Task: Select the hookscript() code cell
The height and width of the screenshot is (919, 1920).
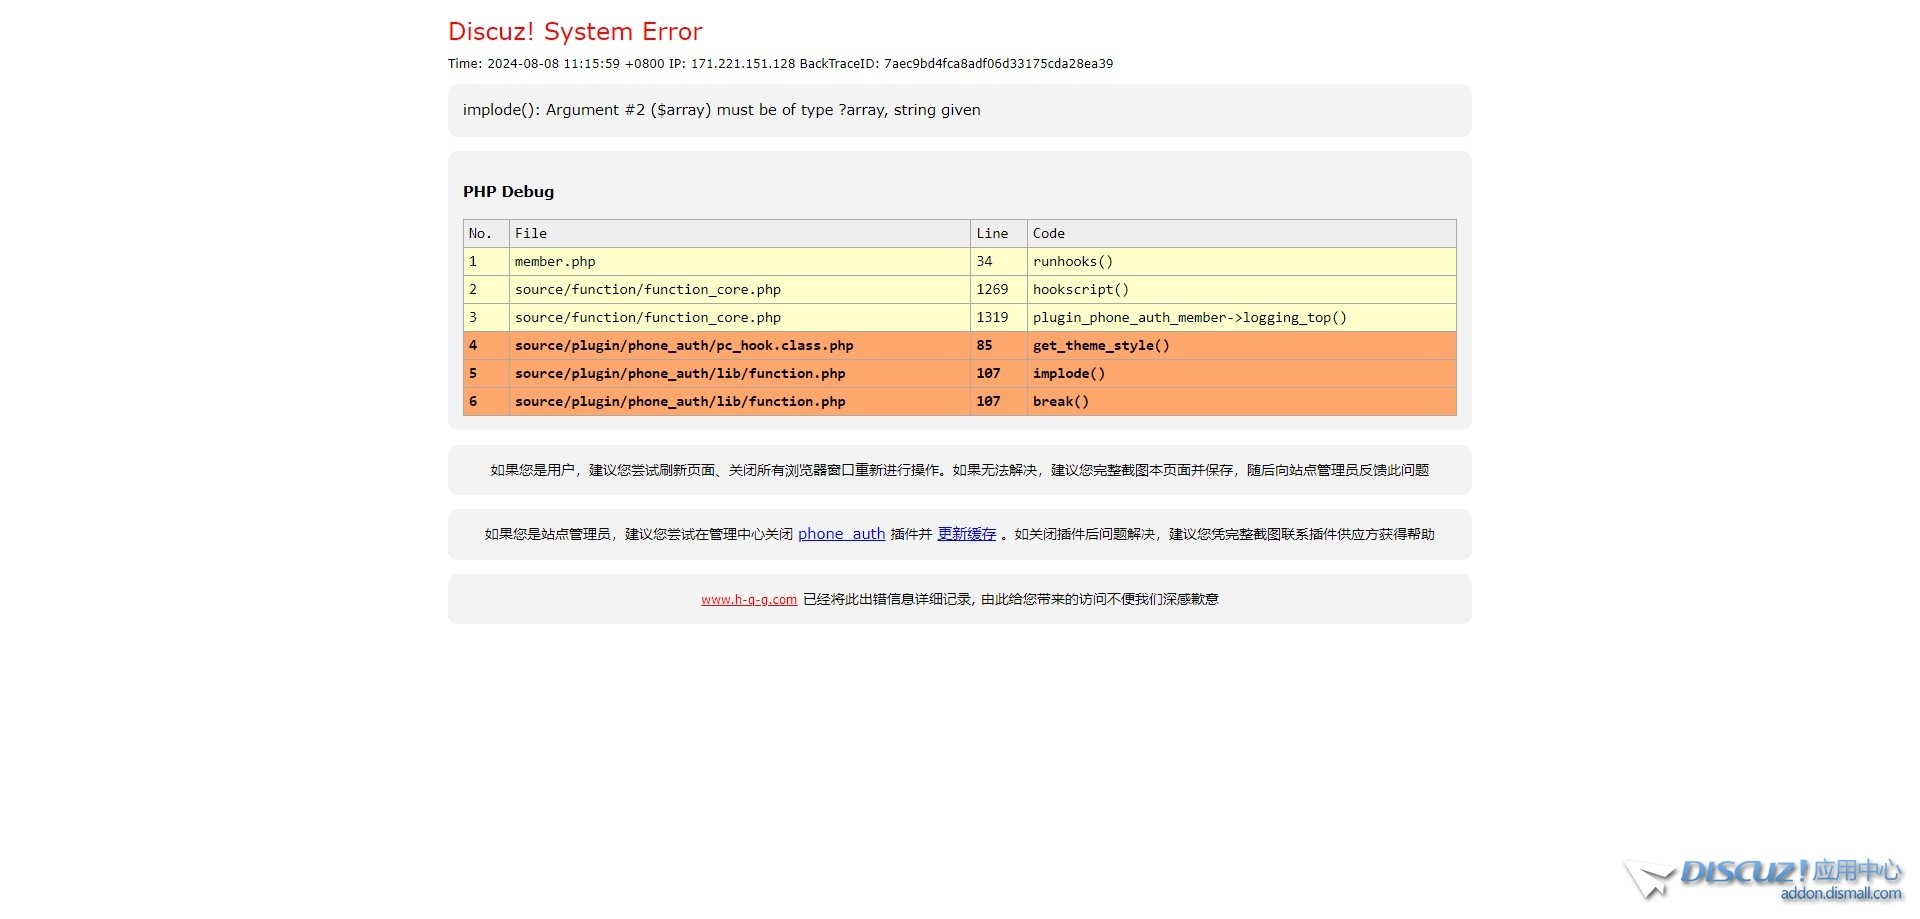Action: pyautogui.click(x=1080, y=290)
